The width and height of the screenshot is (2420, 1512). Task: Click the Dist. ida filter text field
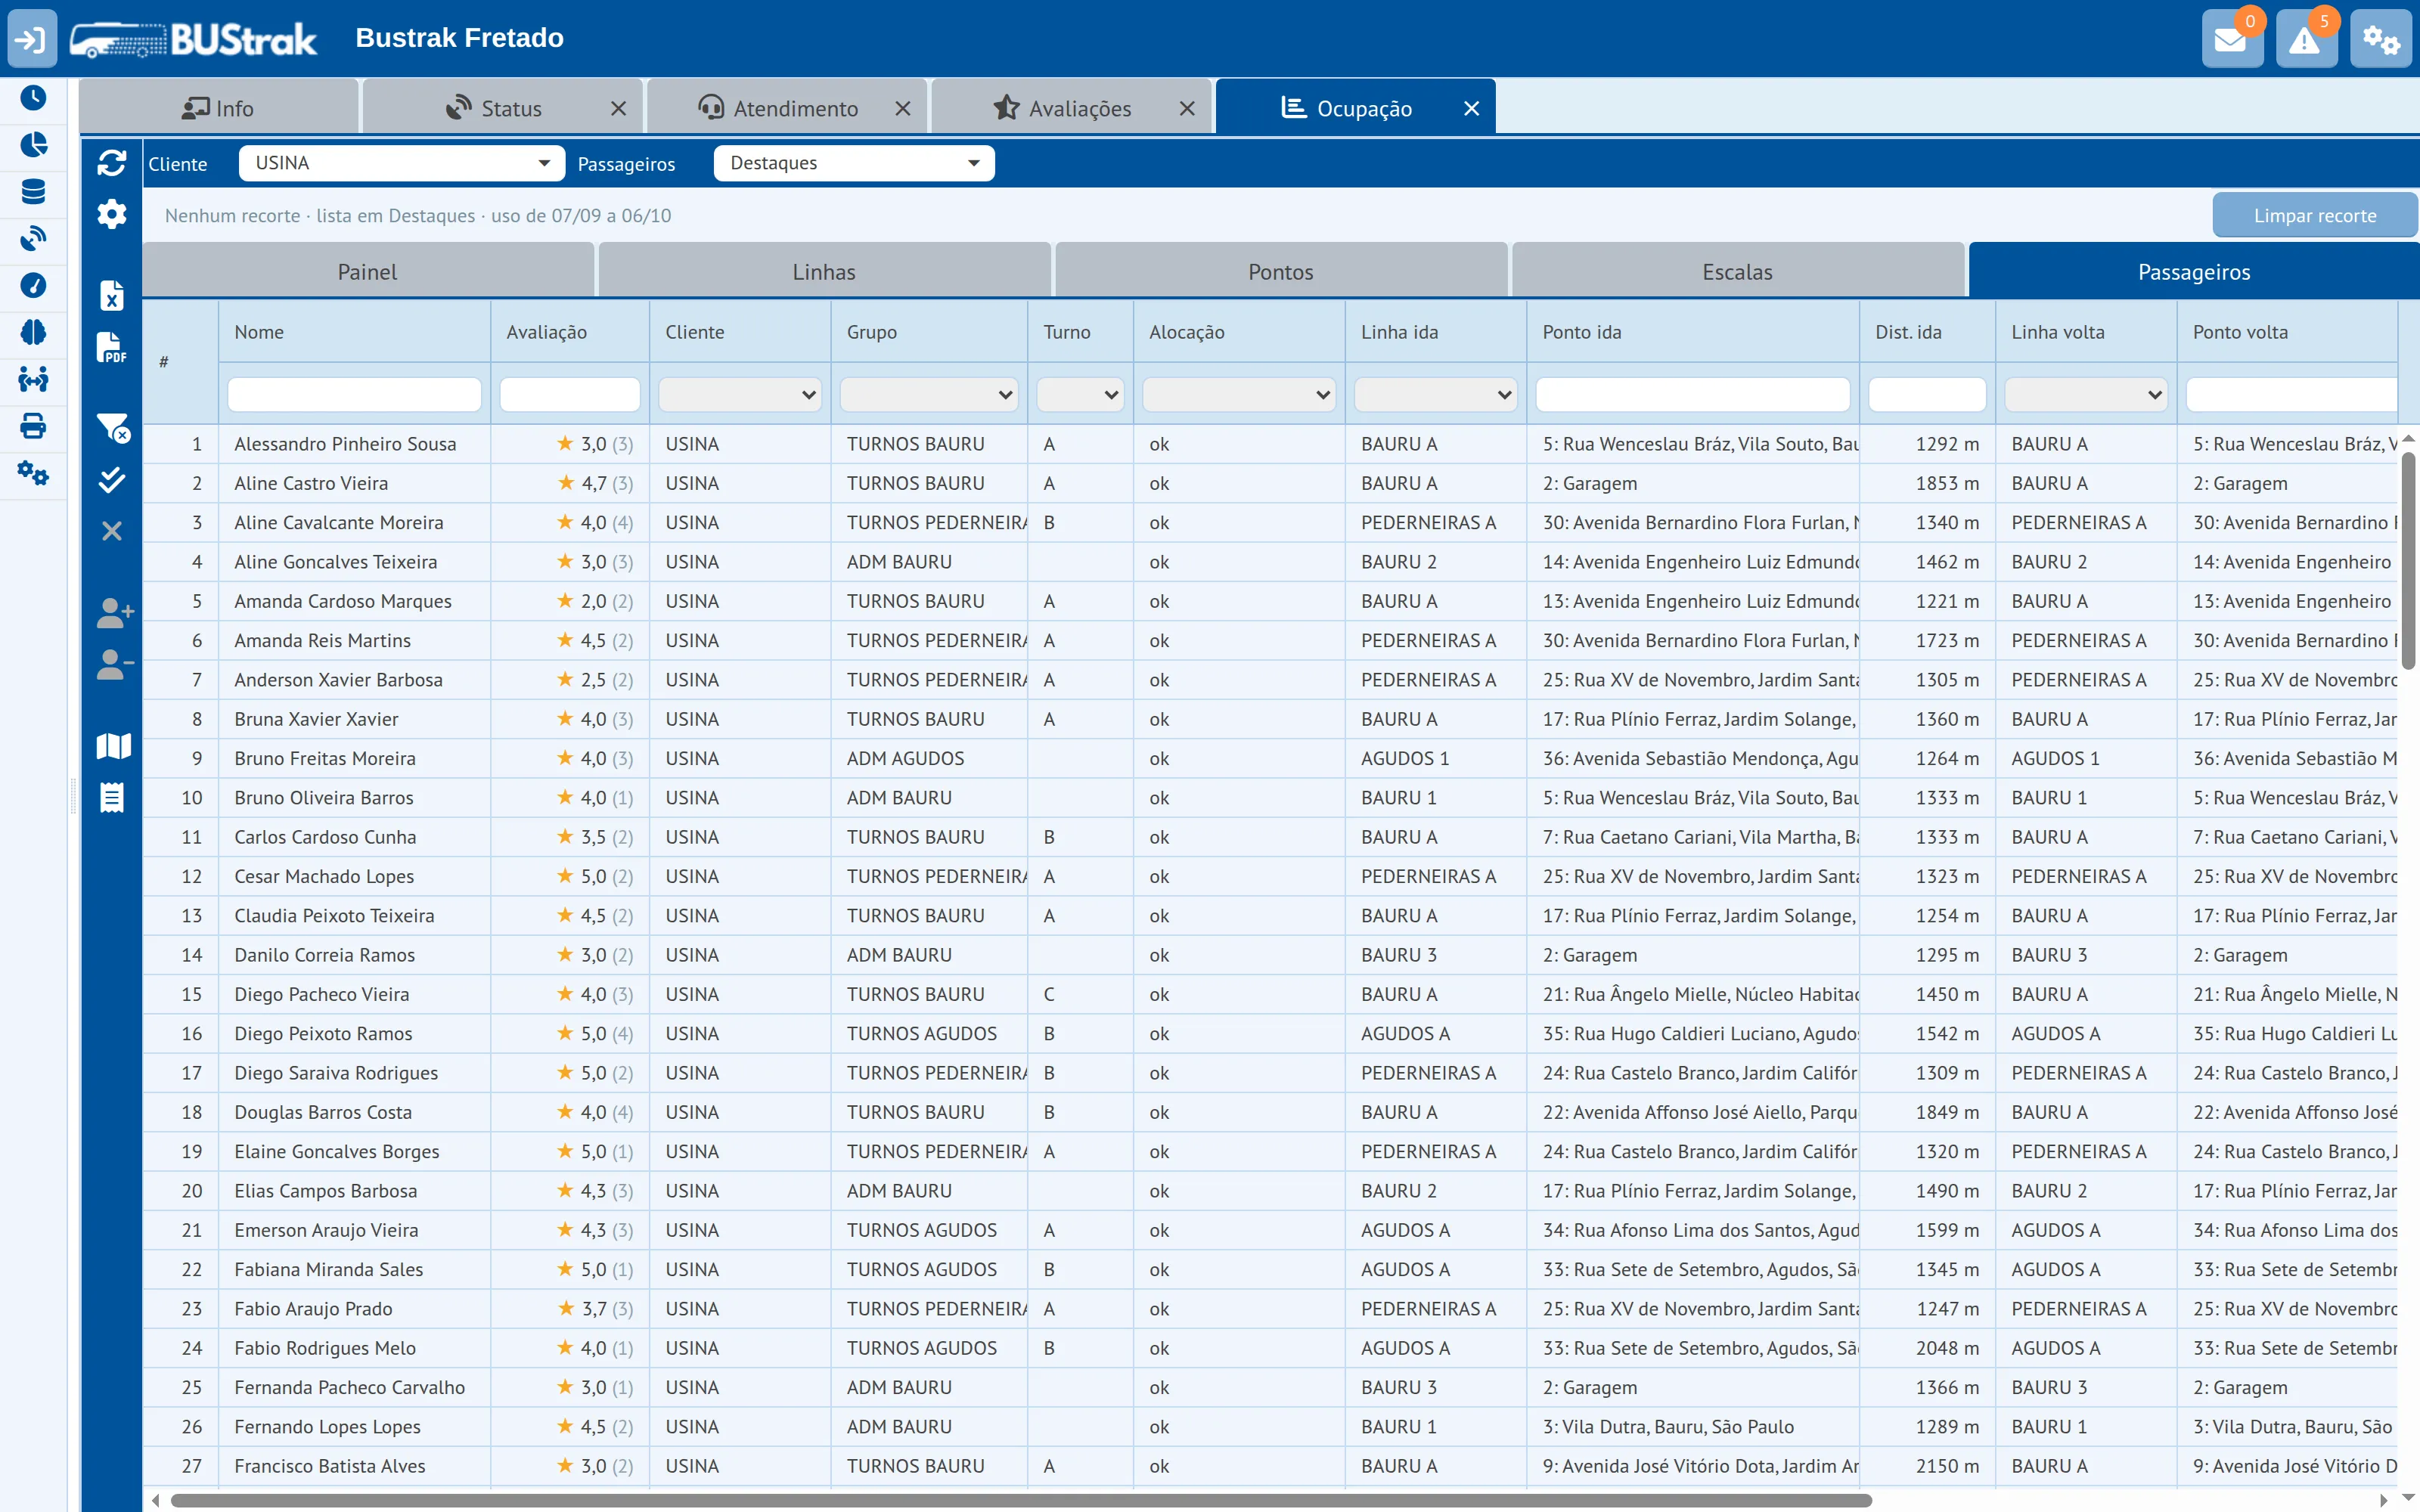point(1927,395)
